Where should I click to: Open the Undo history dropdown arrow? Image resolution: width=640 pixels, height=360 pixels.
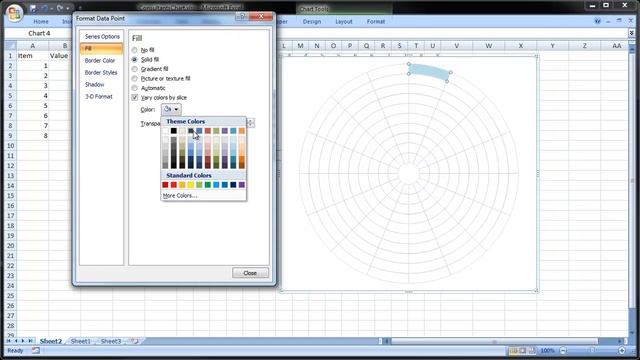pyautogui.click(x=52, y=9)
